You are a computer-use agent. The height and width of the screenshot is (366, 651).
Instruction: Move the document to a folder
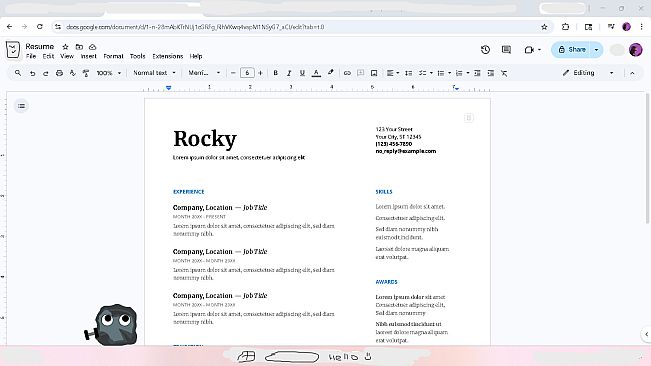(79, 47)
